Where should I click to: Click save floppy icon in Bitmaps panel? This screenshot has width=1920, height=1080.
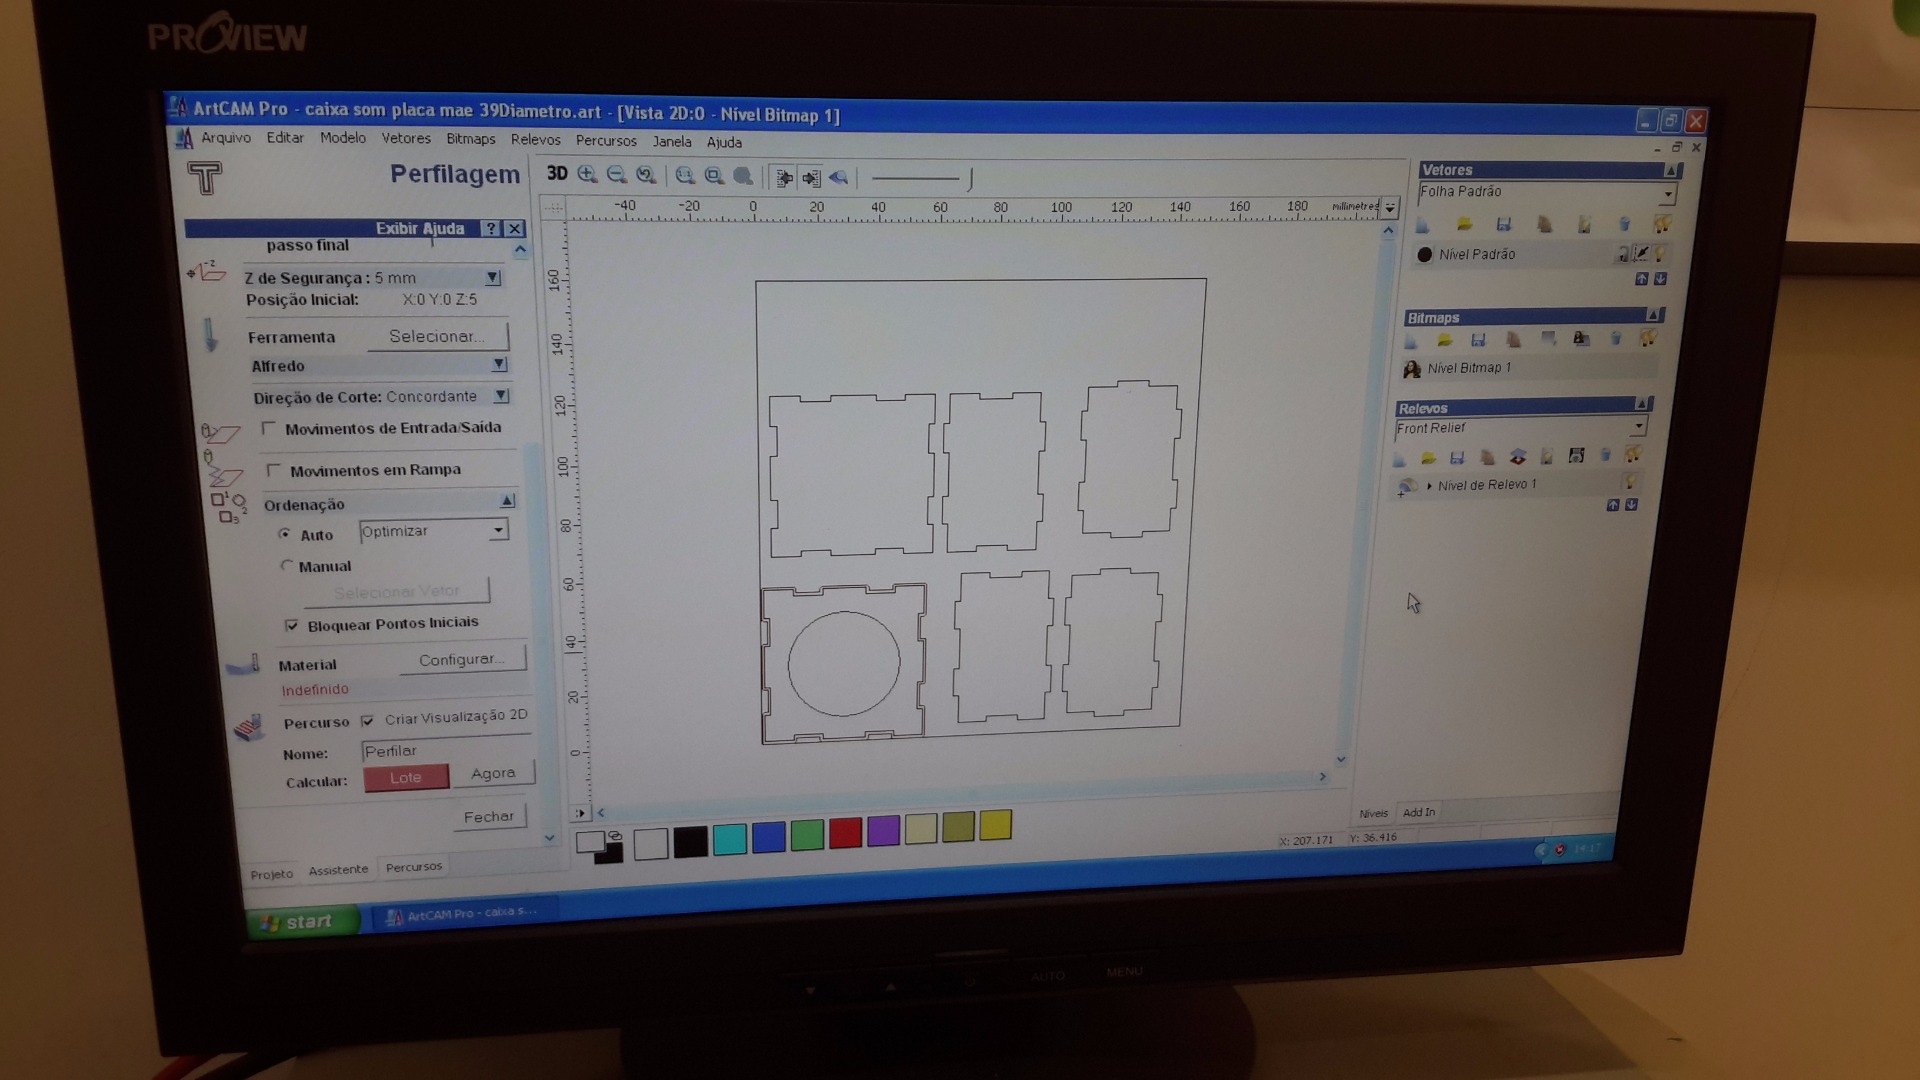pos(1478,340)
